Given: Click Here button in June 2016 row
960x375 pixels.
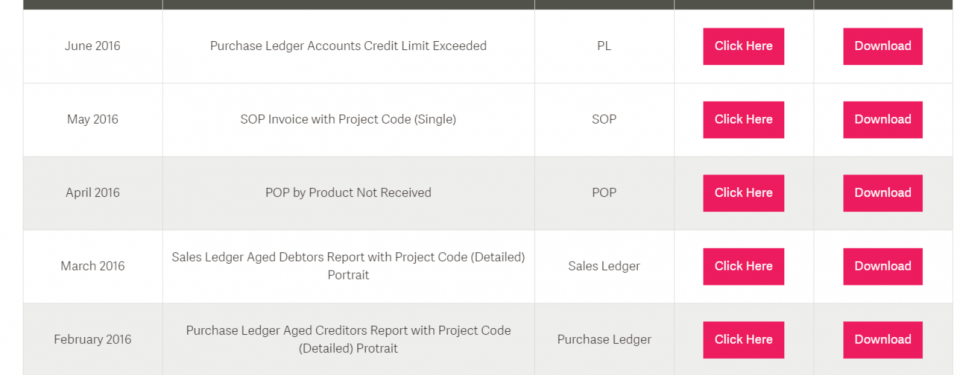Looking at the screenshot, I should (743, 46).
